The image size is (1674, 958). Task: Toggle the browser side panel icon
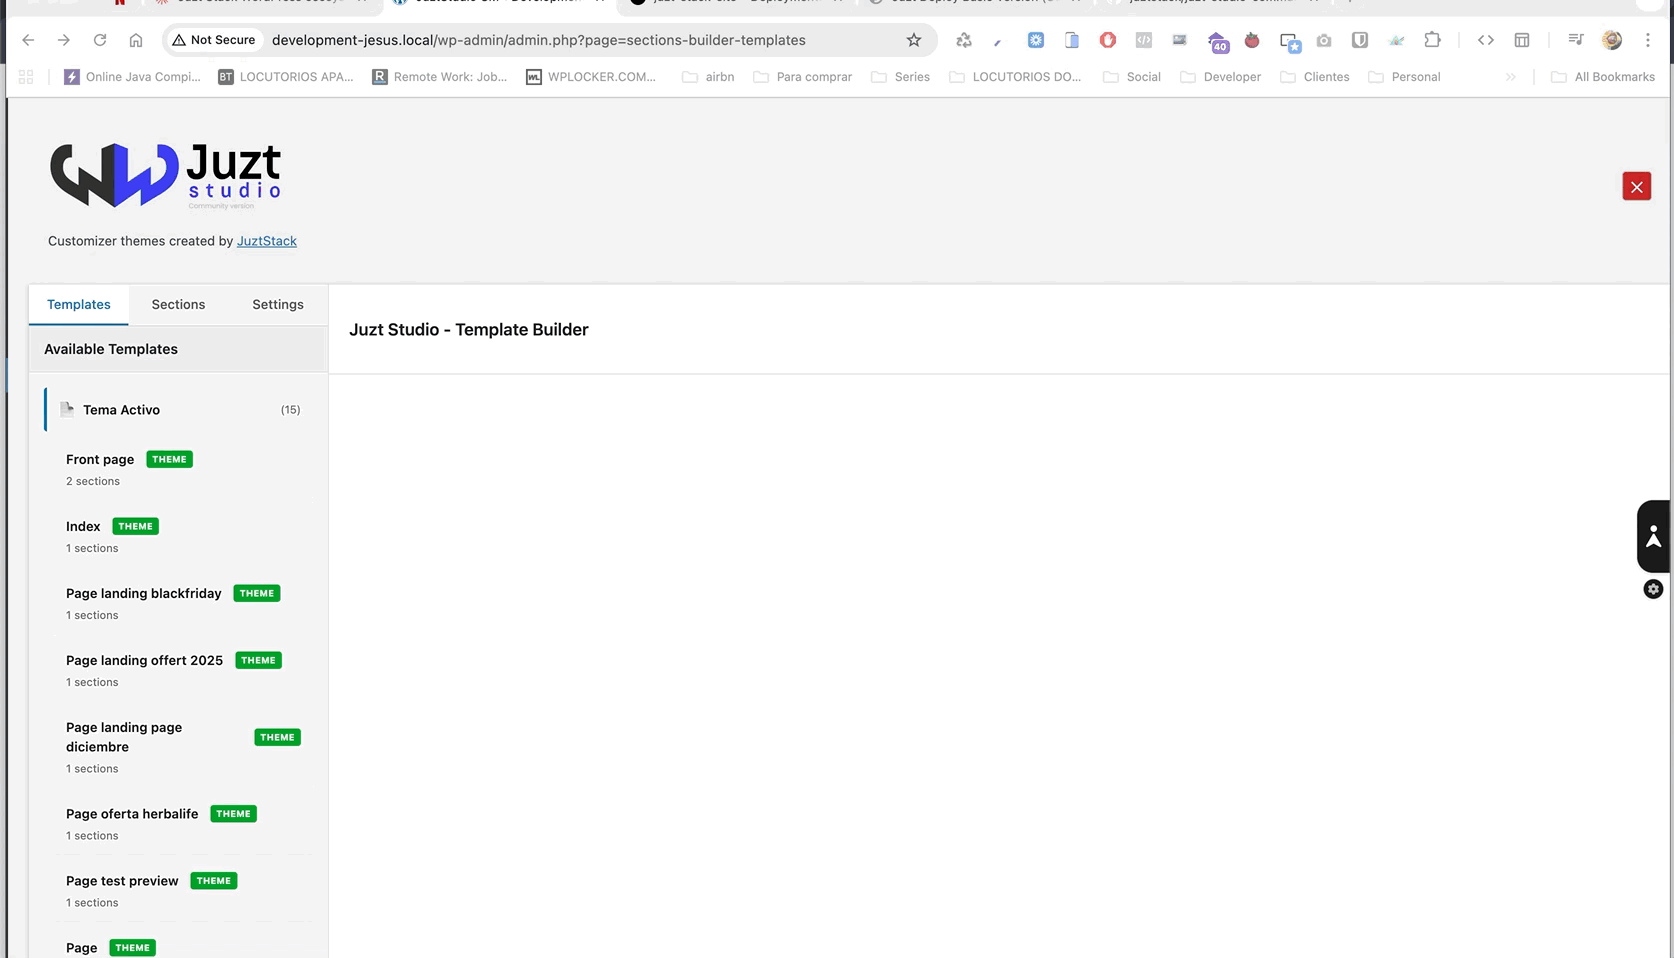1522,40
